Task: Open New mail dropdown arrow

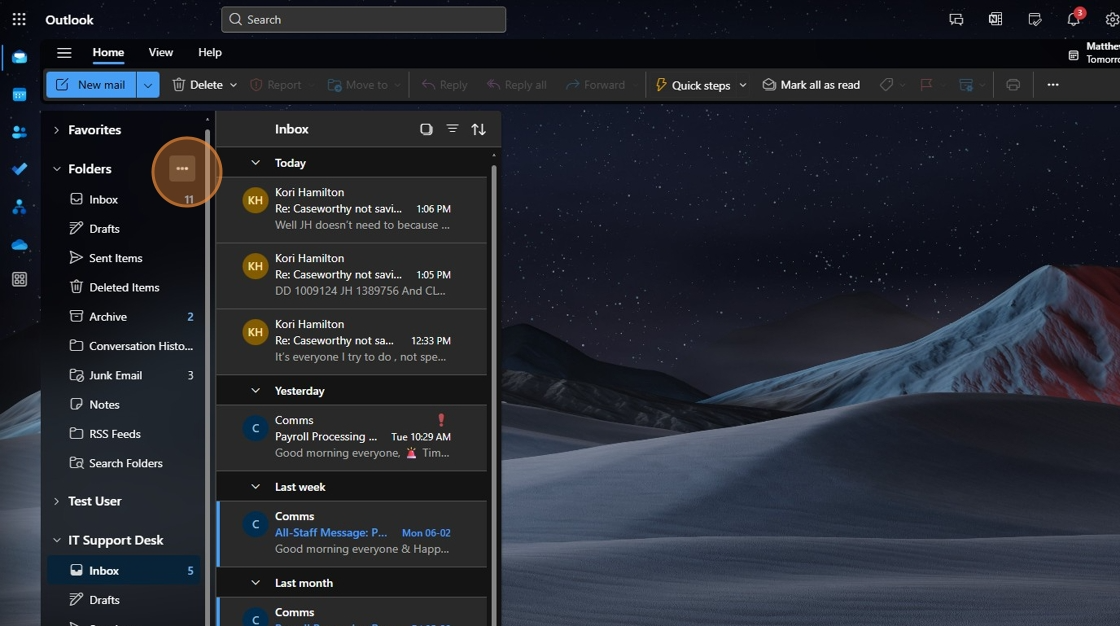Action: (148, 85)
